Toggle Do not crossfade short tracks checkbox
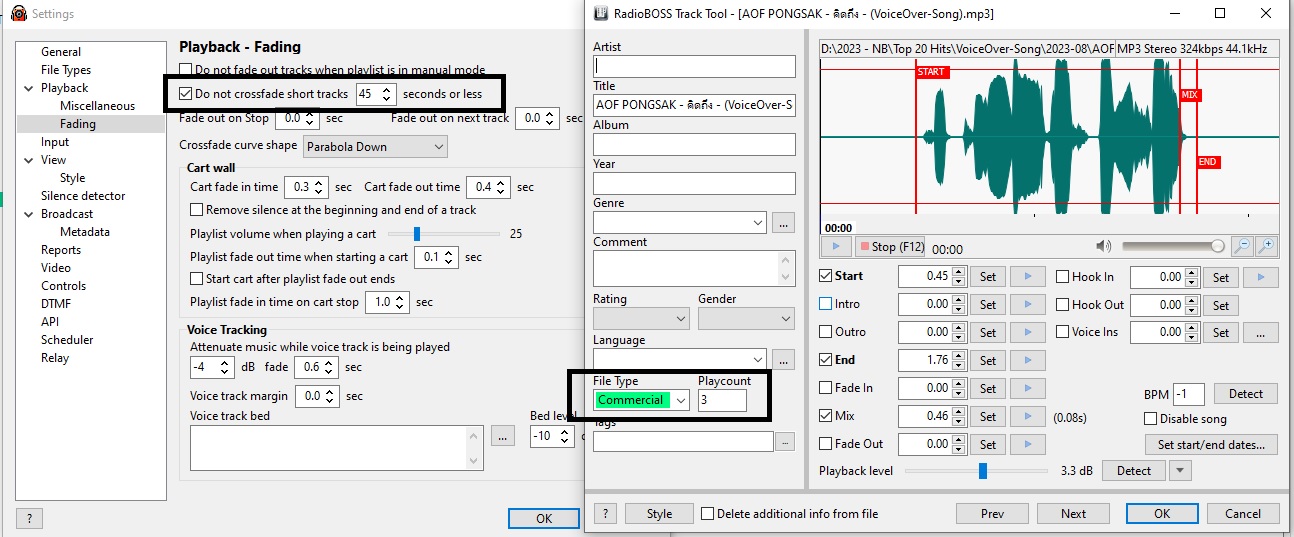This screenshot has width=1294, height=537. 185,94
